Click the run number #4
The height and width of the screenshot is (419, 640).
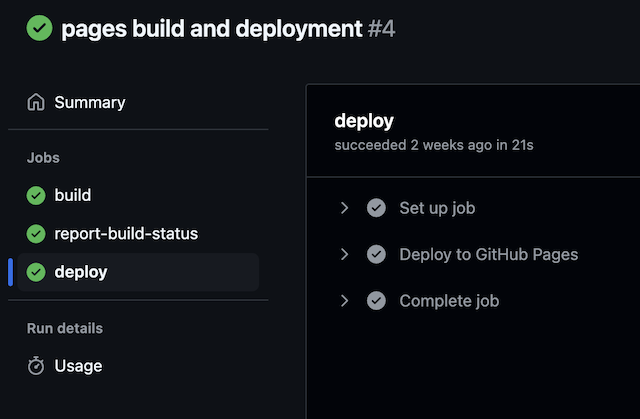point(381,29)
